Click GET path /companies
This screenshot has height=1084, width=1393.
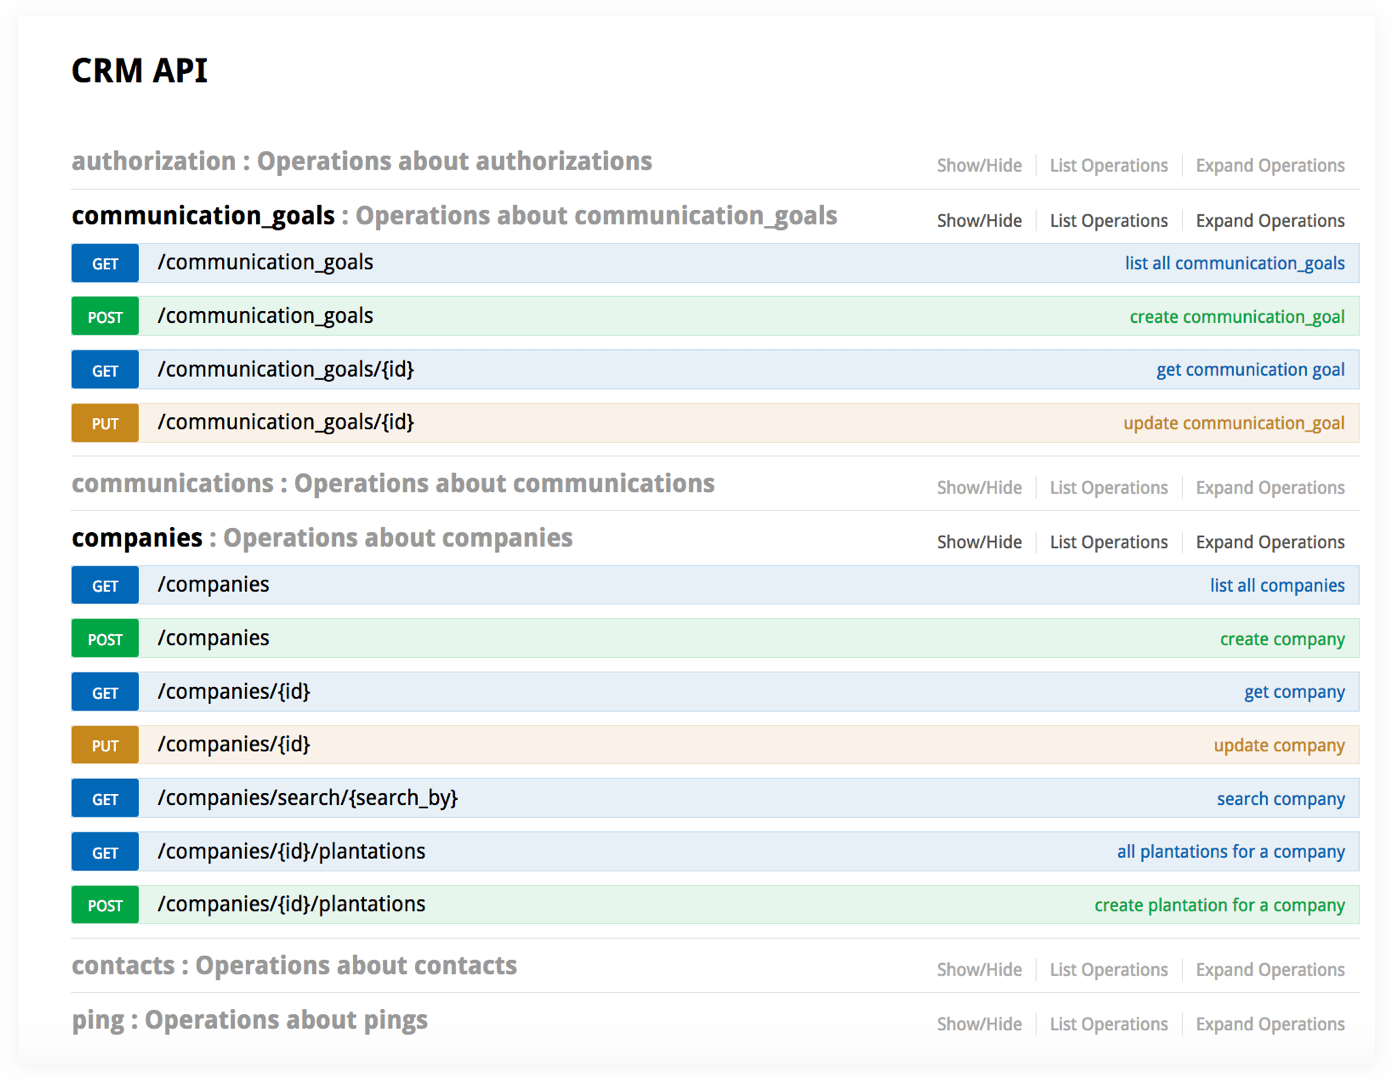(213, 585)
